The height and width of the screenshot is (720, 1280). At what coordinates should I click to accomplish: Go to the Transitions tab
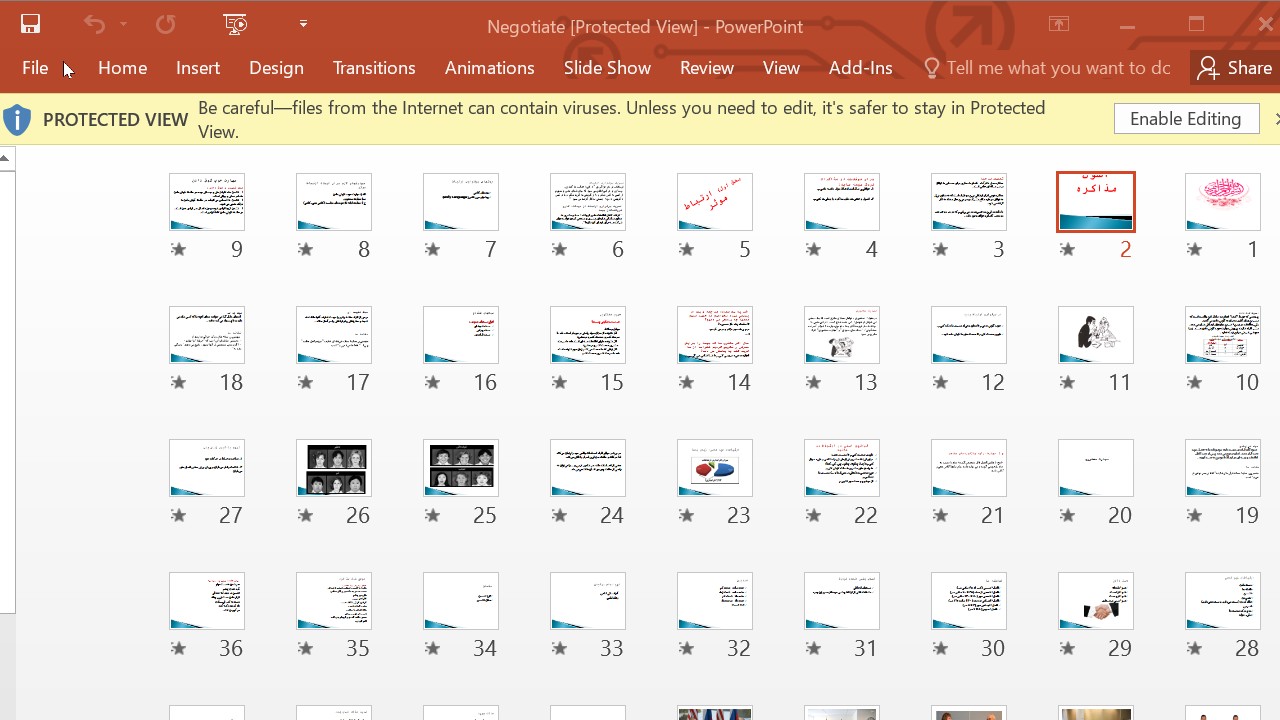pyautogui.click(x=374, y=68)
